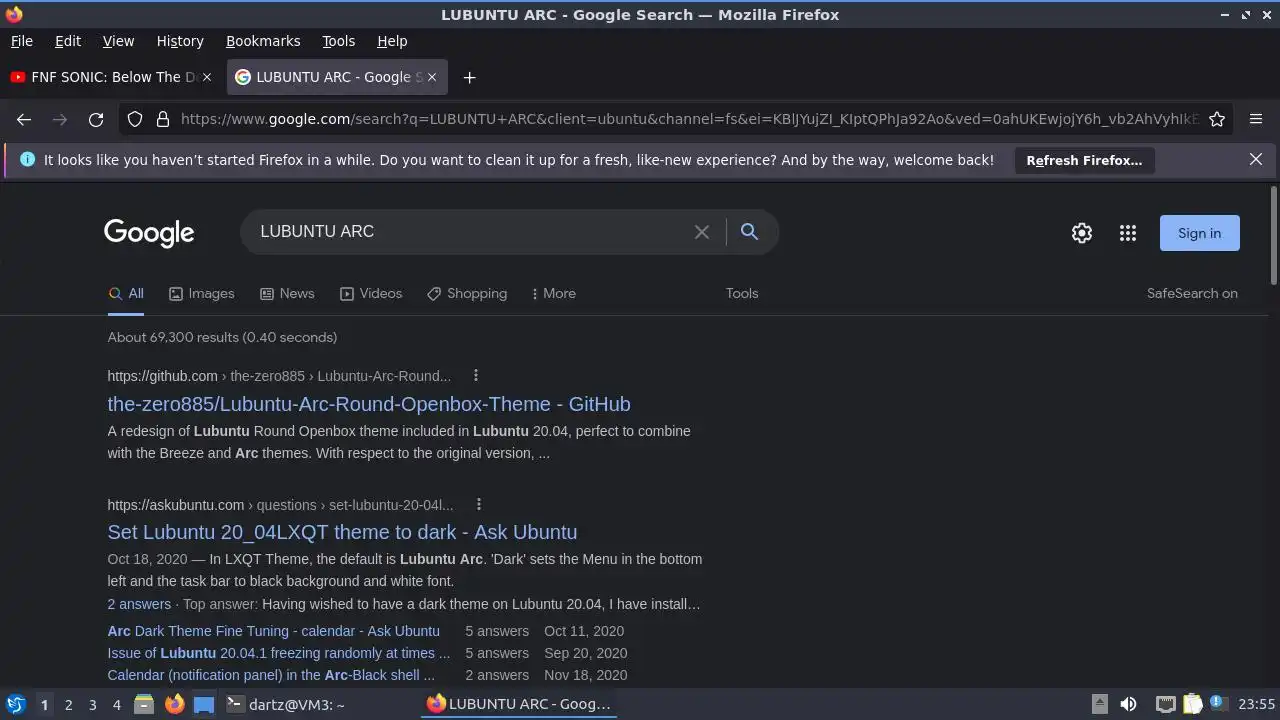Open the clipboard tray icon
Viewport: 1280px width, 720px height.
tap(1192, 704)
